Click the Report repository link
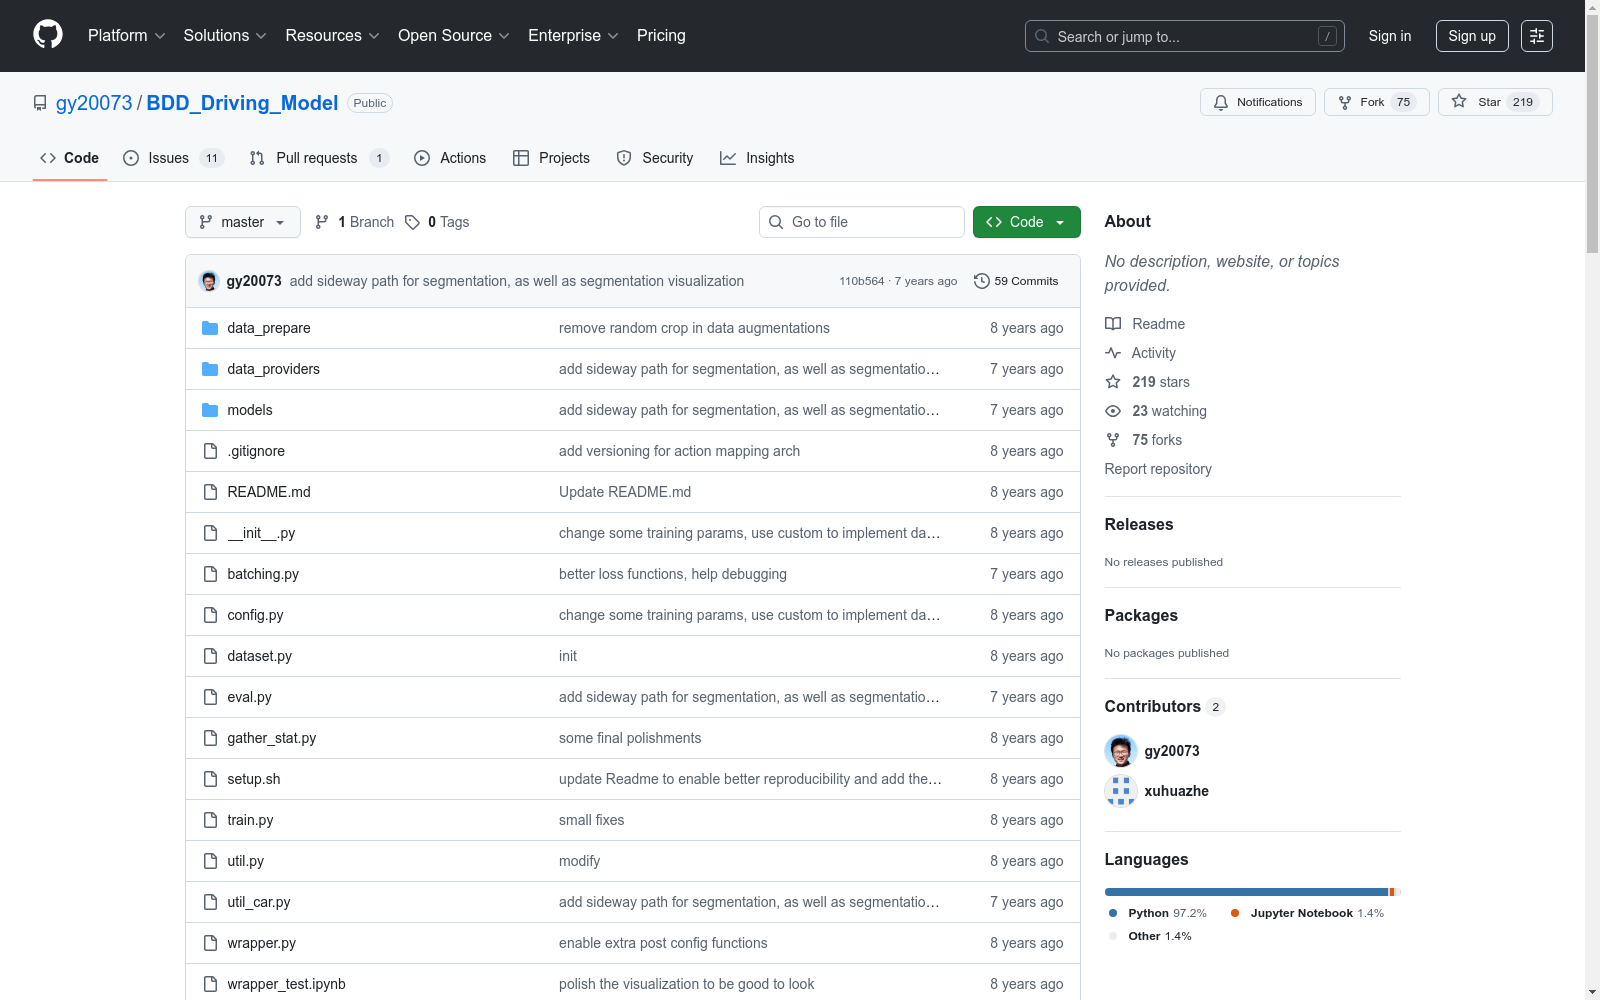This screenshot has width=1600, height=1000. [1158, 469]
